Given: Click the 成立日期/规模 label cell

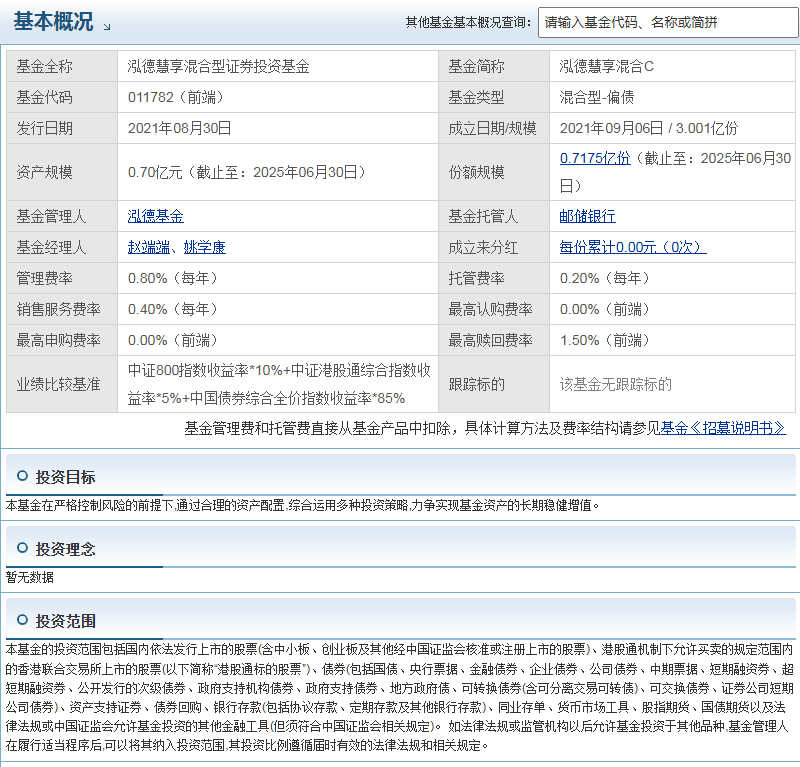Looking at the screenshot, I should 494,128.
